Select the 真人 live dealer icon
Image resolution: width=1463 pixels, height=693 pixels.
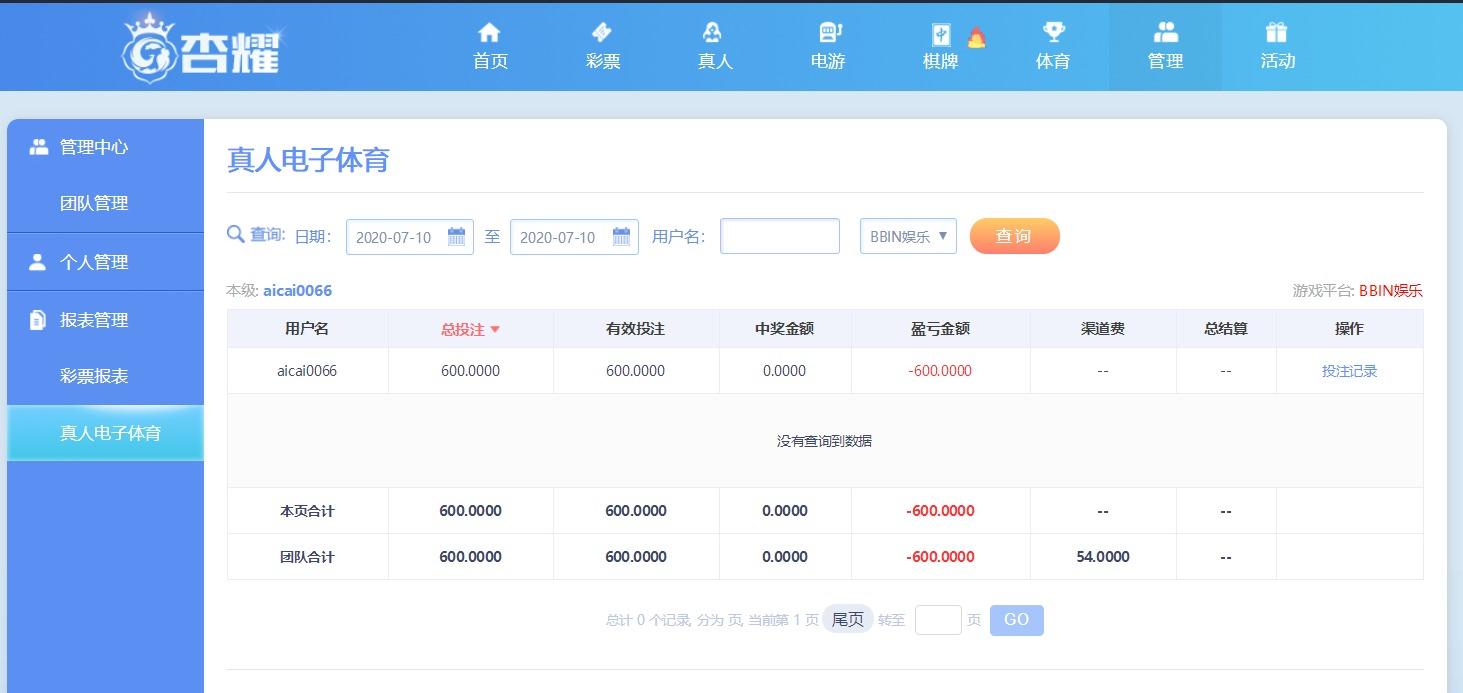click(714, 33)
